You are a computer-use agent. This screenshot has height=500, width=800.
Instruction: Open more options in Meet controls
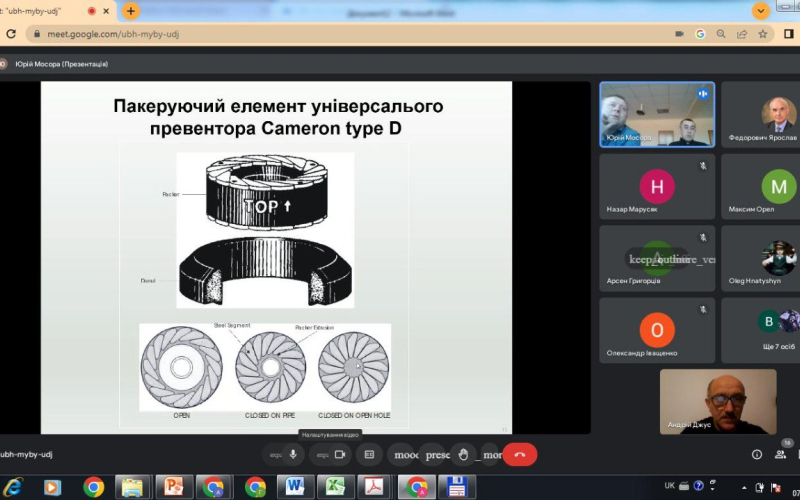click(x=491, y=455)
